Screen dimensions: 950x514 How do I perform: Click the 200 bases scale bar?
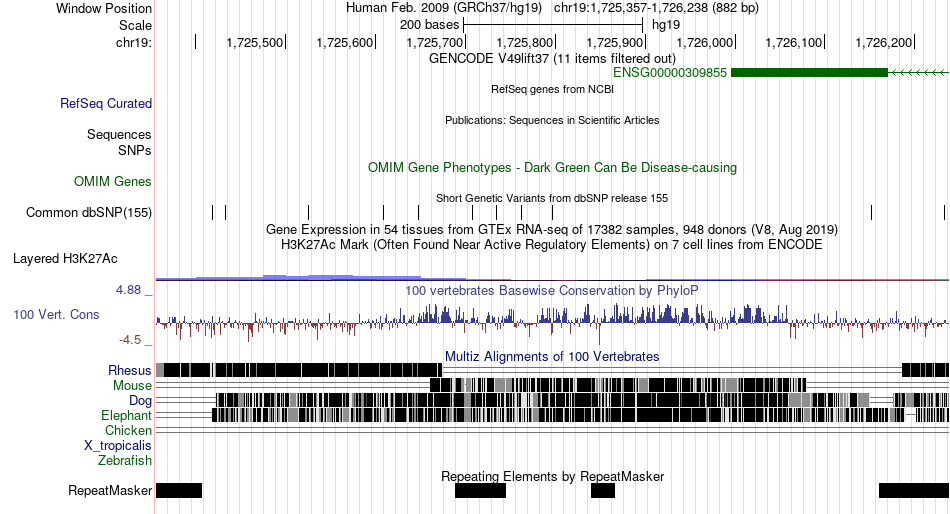pyautogui.click(x=553, y=25)
